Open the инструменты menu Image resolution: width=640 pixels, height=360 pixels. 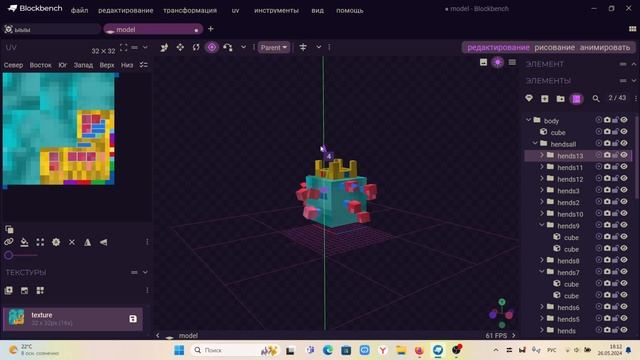(x=276, y=10)
